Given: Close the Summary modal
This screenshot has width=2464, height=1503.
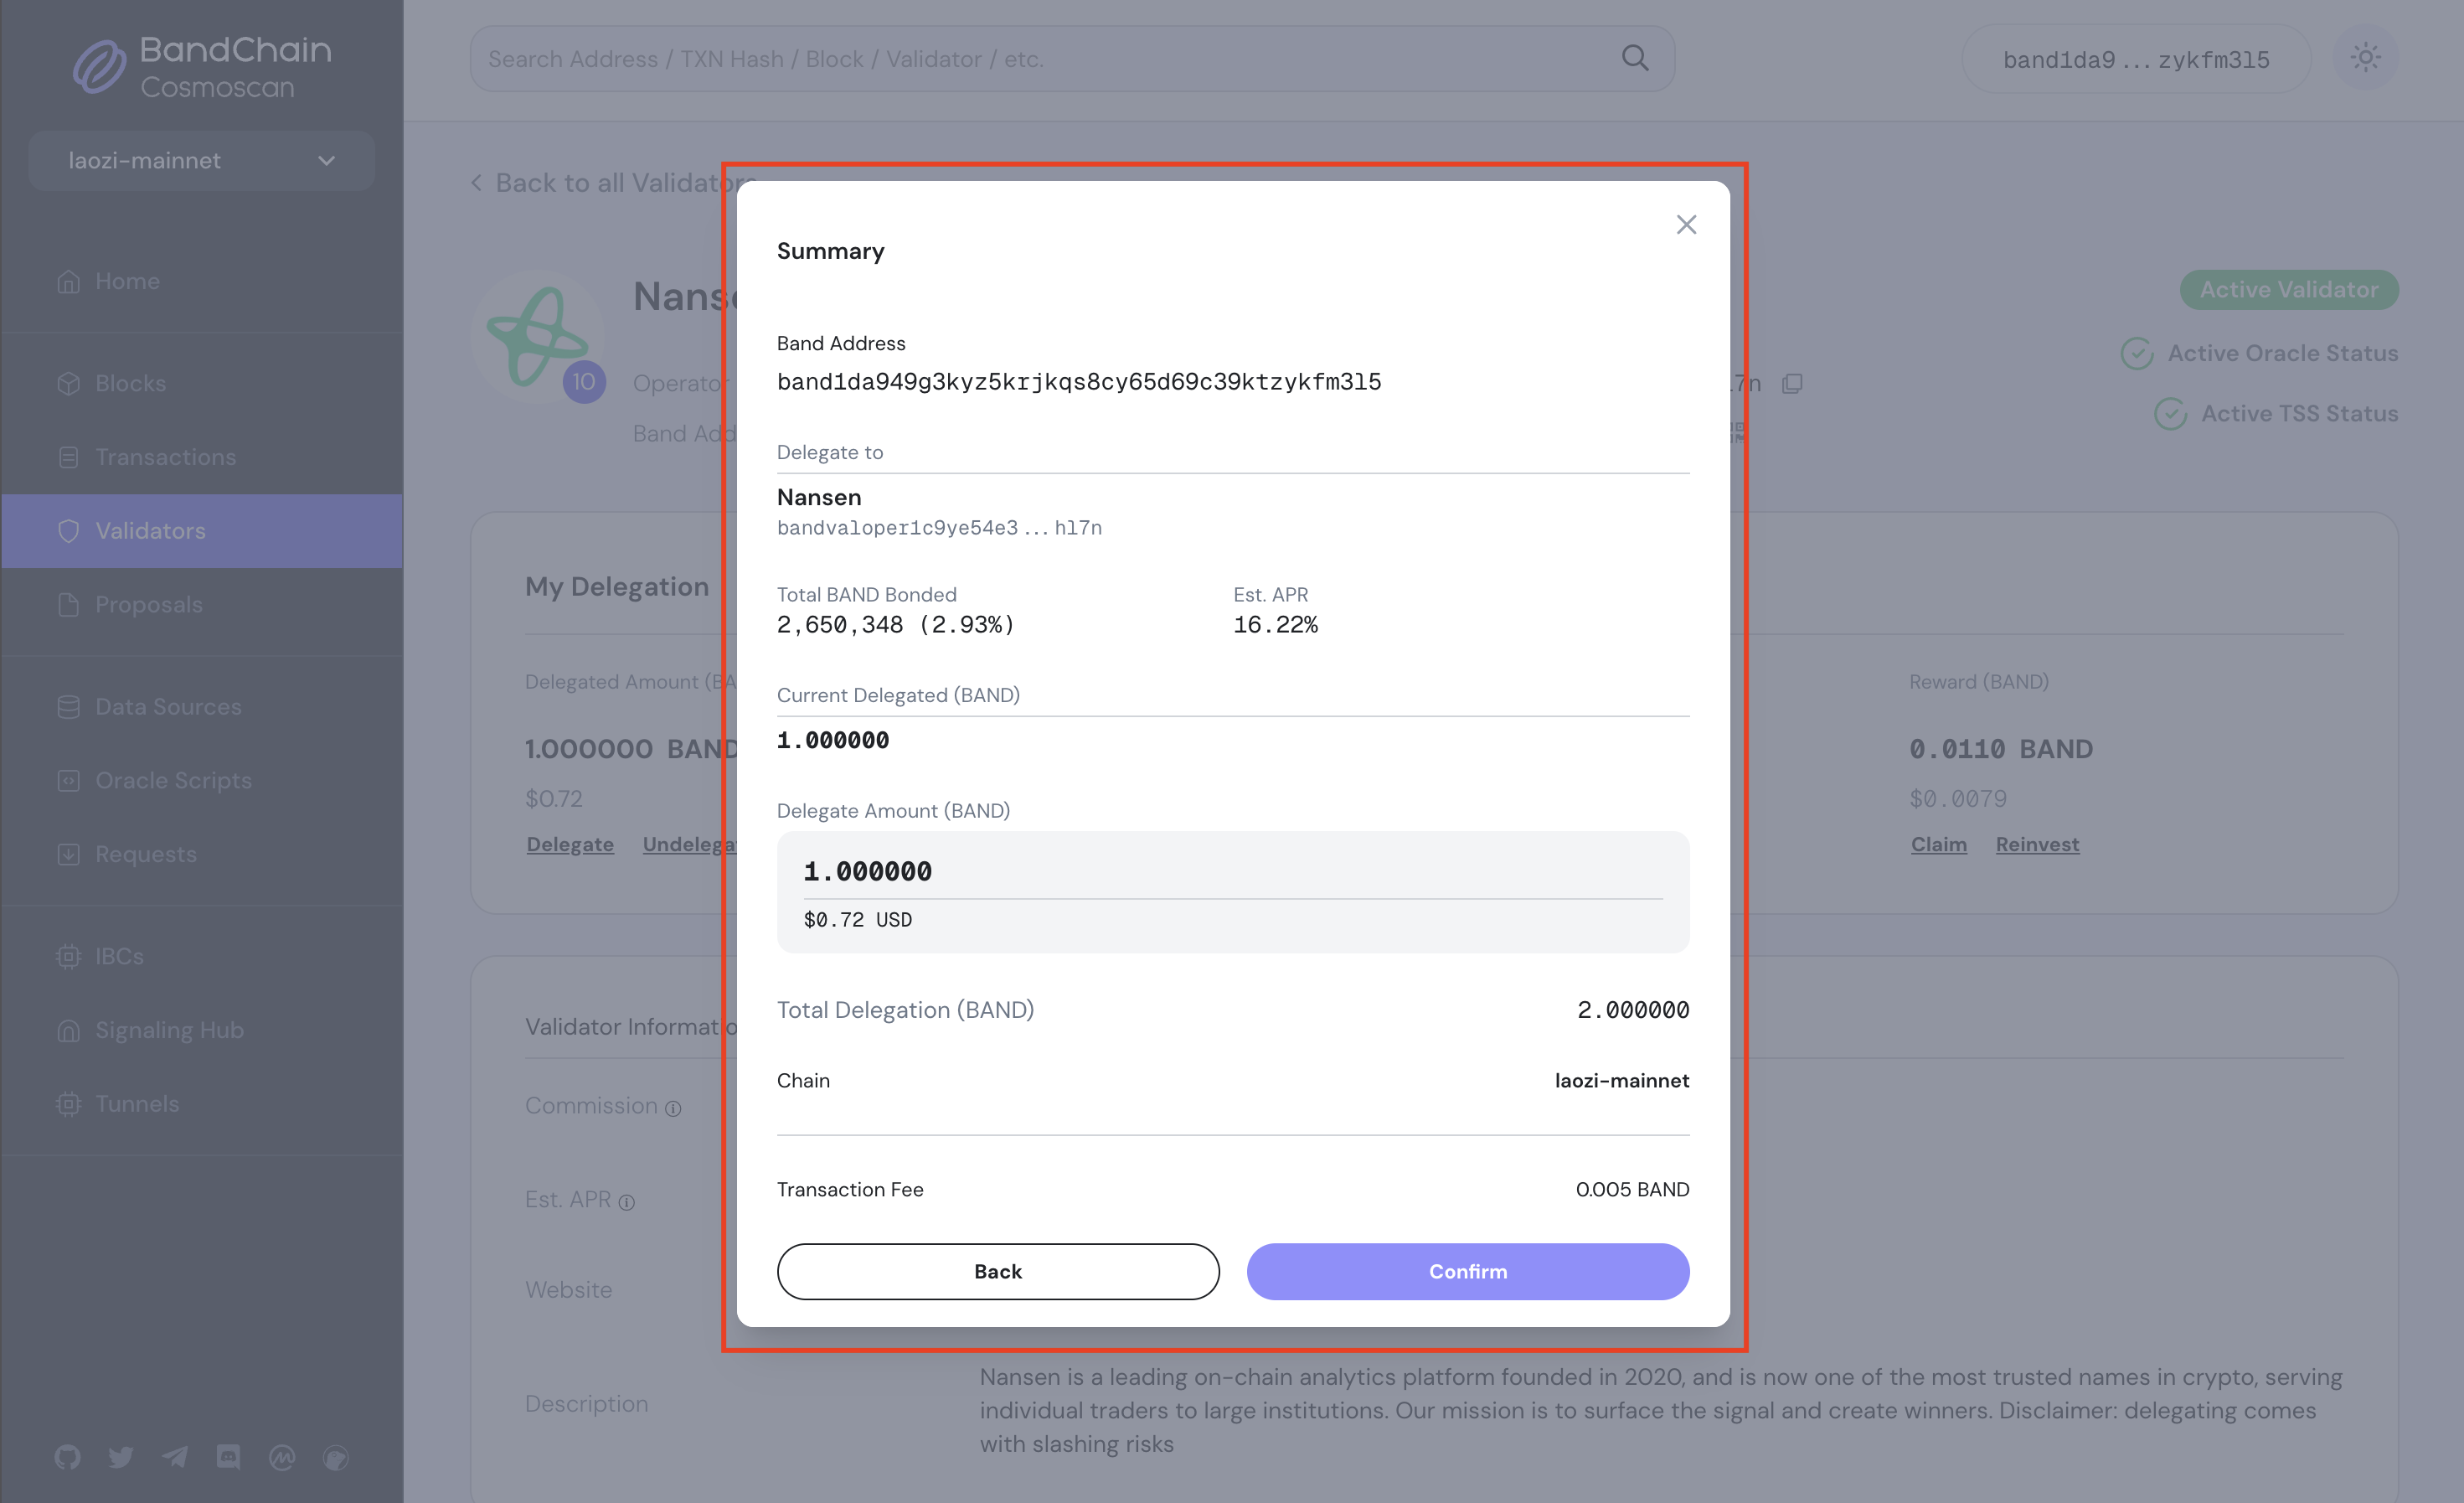Looking at the screenshot, I should pos(1687,224).
